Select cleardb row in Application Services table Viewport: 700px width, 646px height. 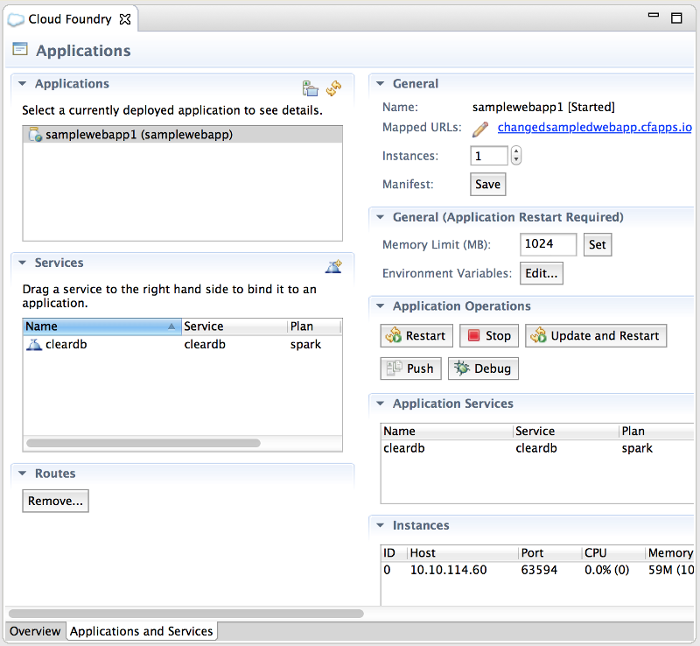[538, 448]
